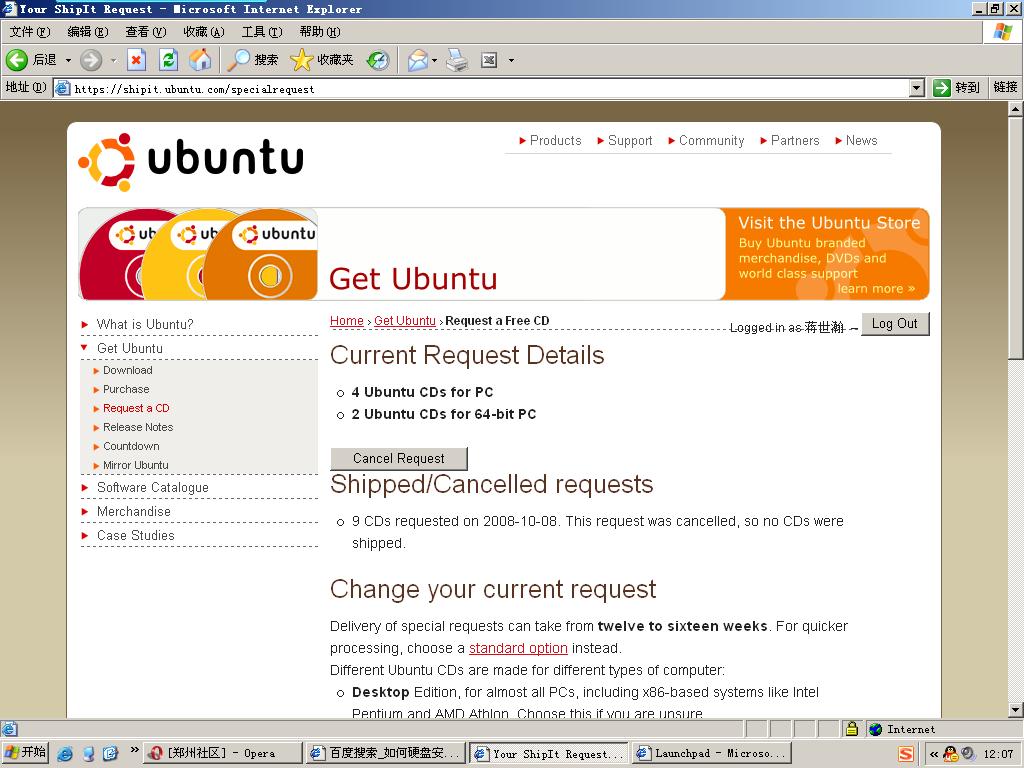The image size is (1024, 768).
Task: Open the Release Notes sidebar link
Action: tap(138, 427)
